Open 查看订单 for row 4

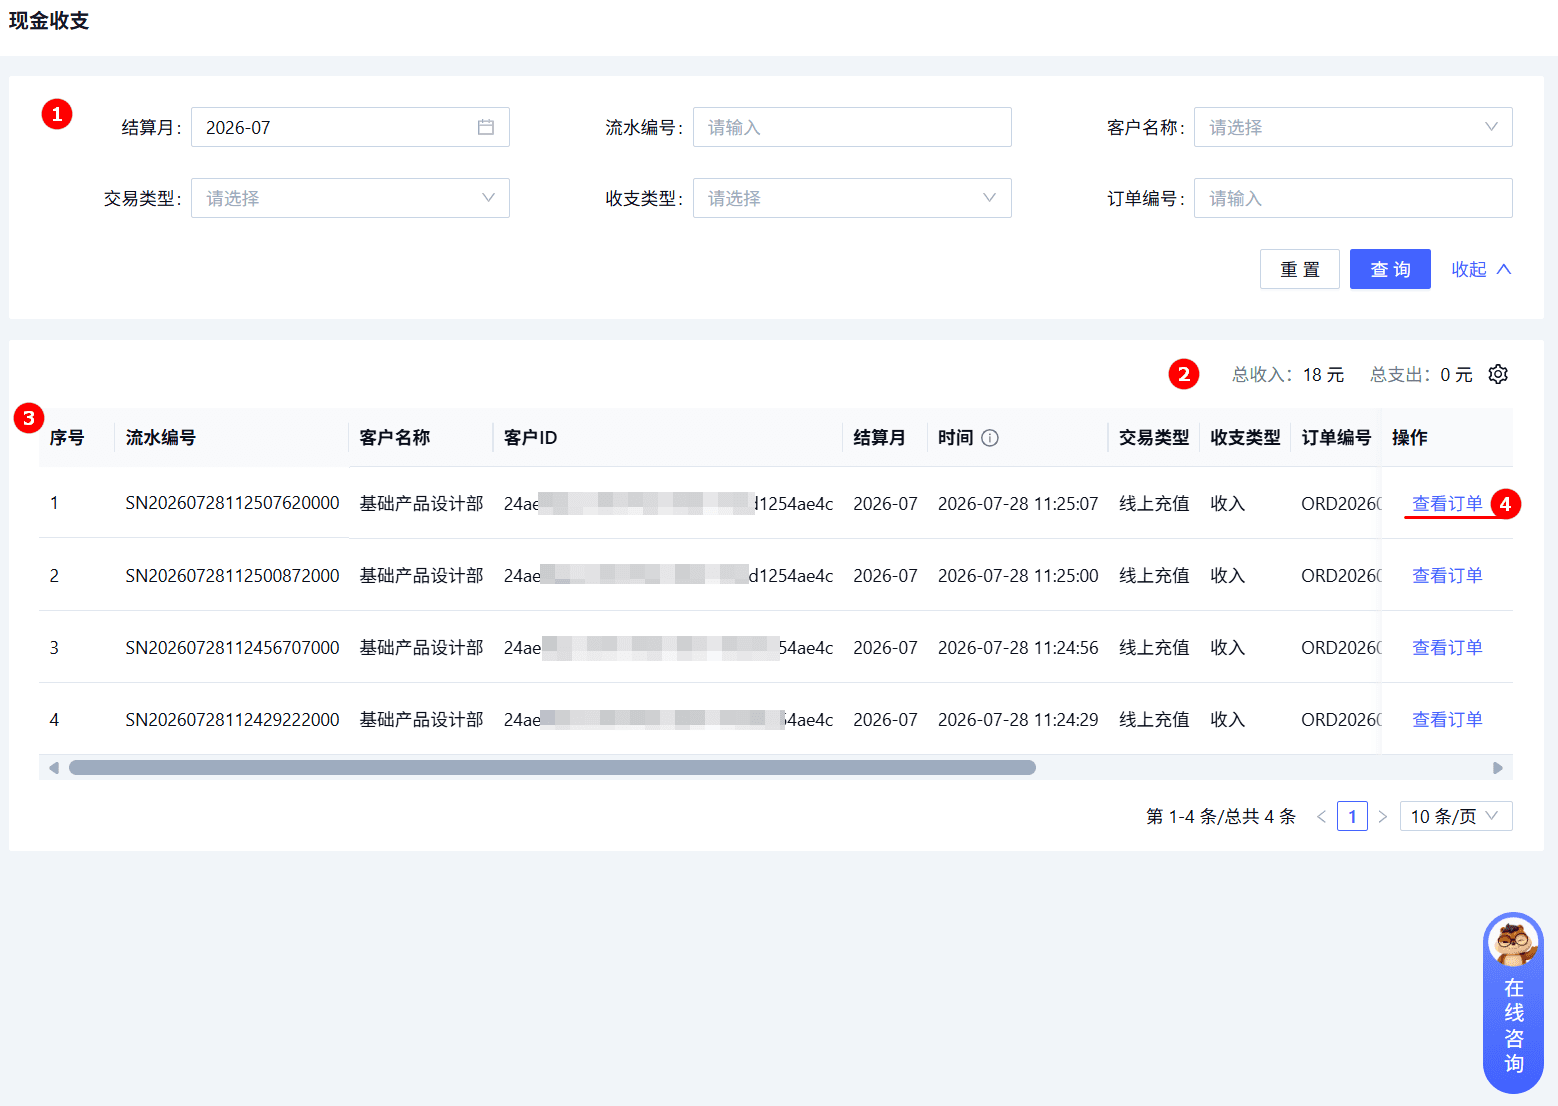click(x=1447, y=719)
